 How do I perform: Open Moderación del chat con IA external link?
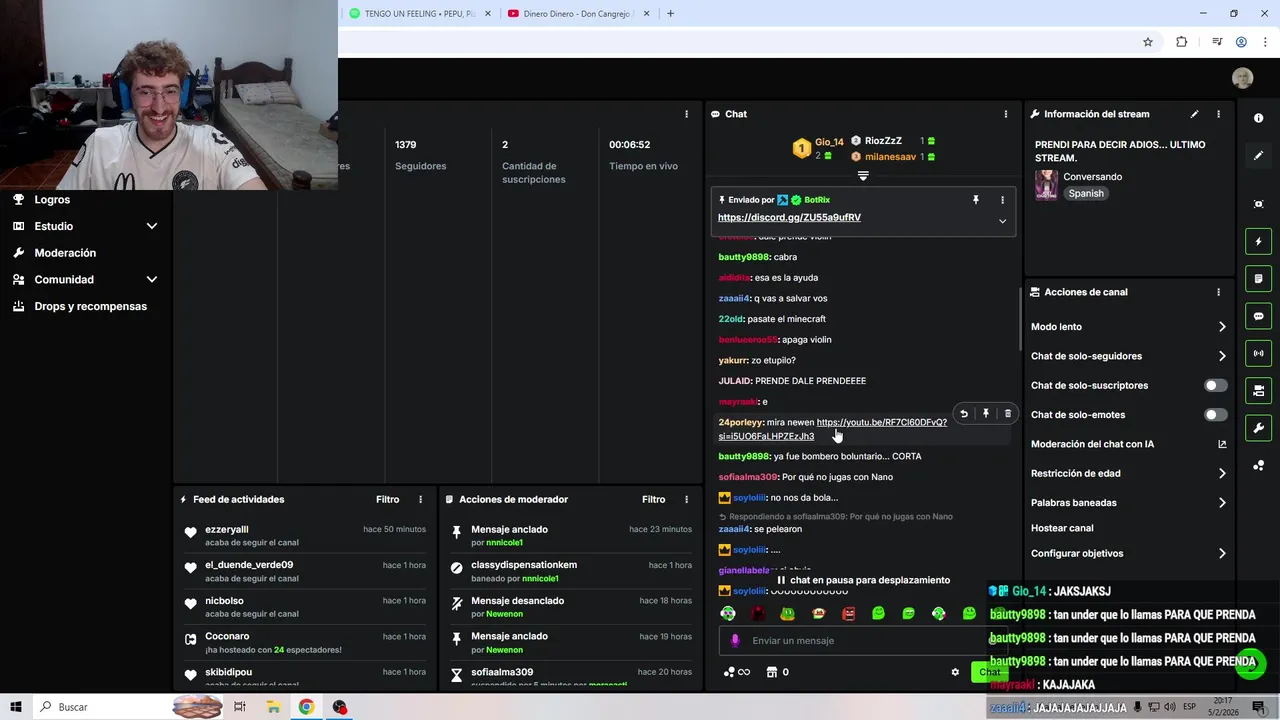tap(1222, 444)
